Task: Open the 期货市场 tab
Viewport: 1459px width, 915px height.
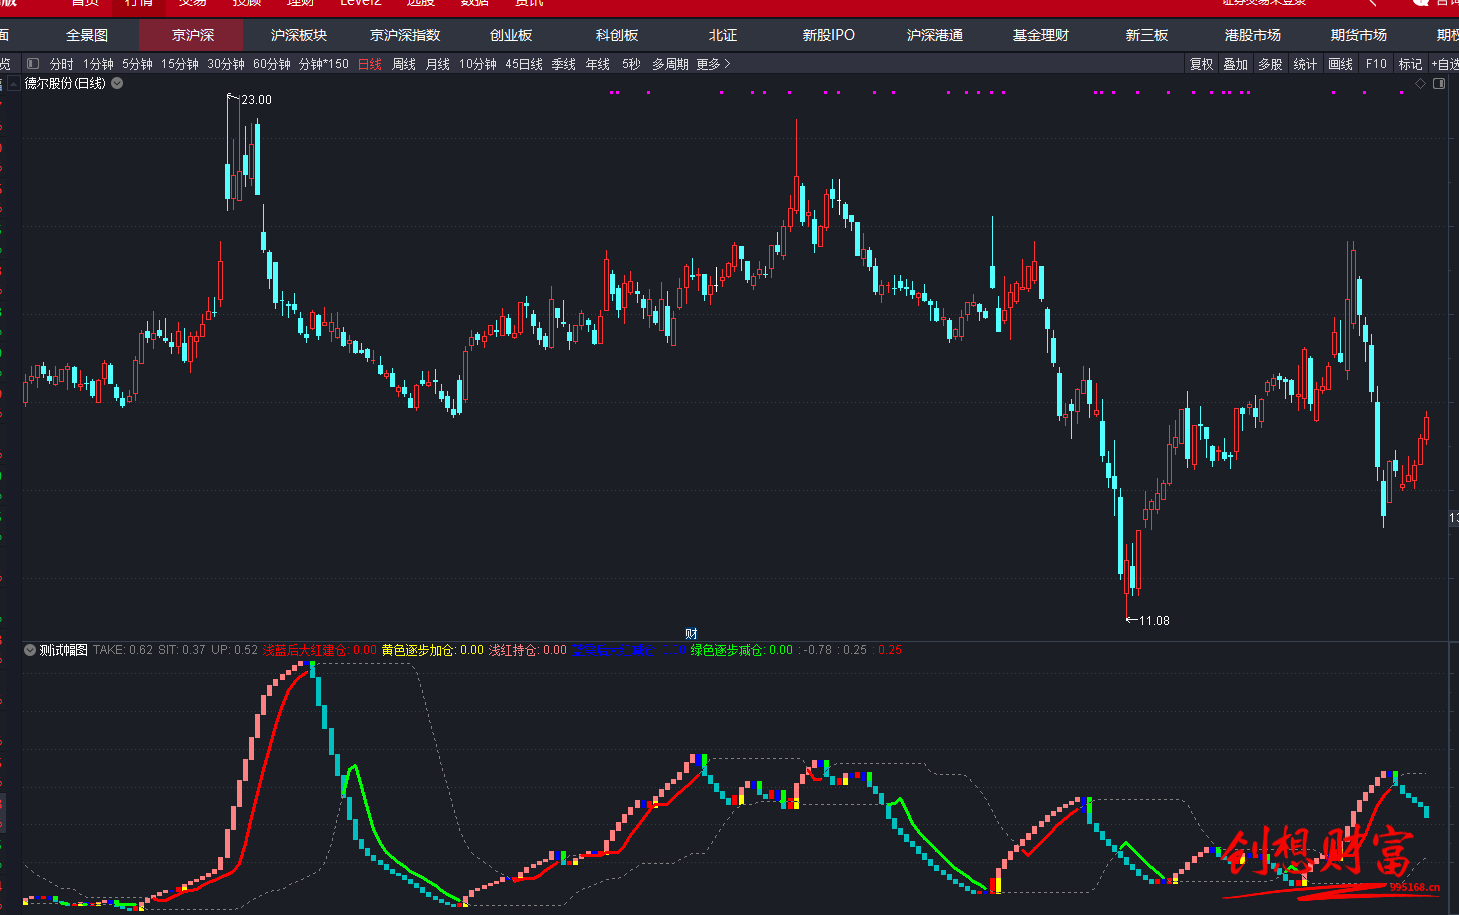Action: 1359,35
